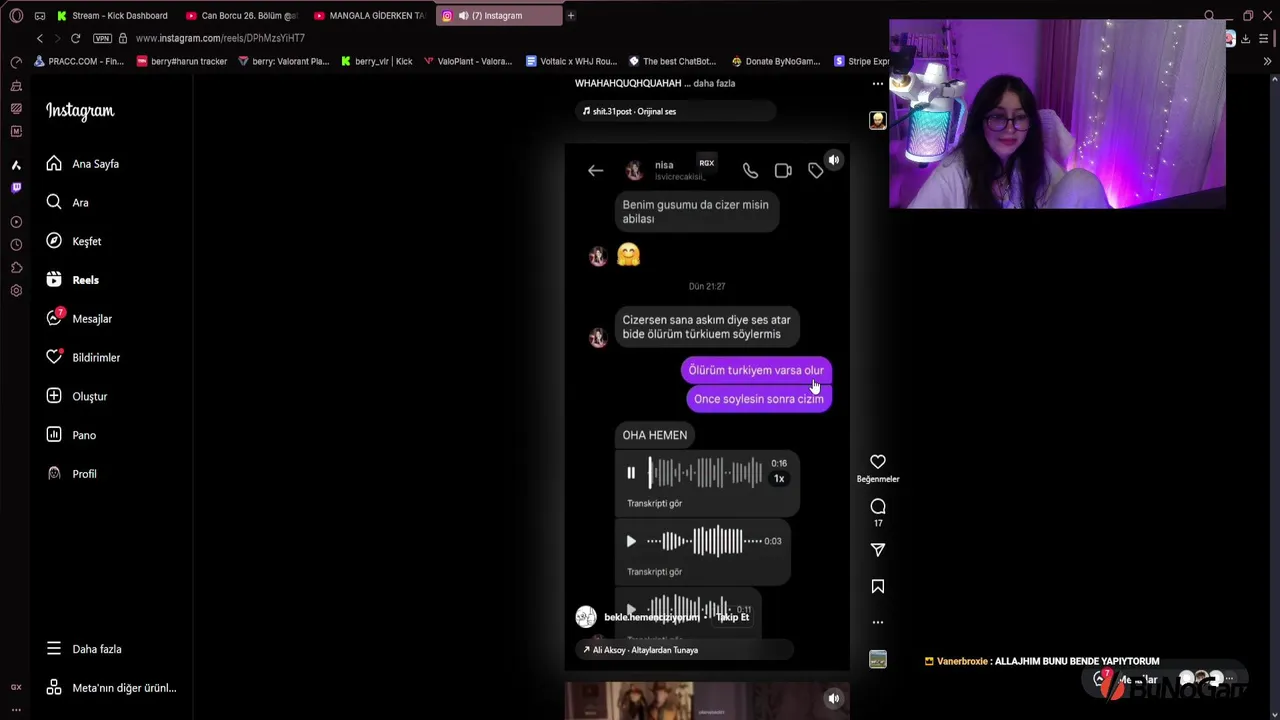This screenshot has height=720, width=1280.
Task: Share the reel with paper plane icon
Action: (877, 550)
